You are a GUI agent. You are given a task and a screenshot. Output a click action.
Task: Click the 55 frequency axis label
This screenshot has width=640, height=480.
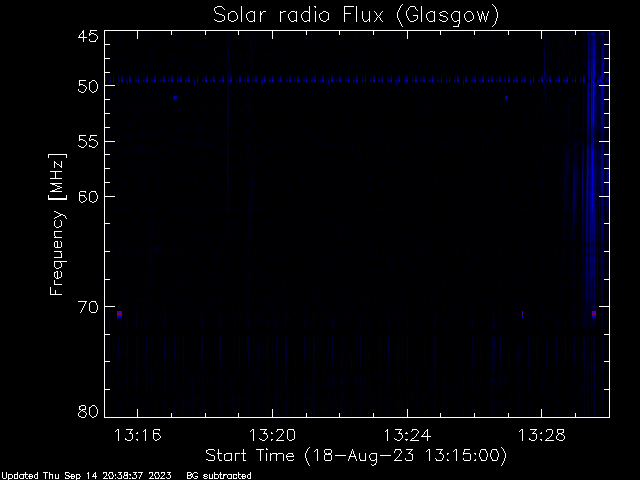pos(88,142)
